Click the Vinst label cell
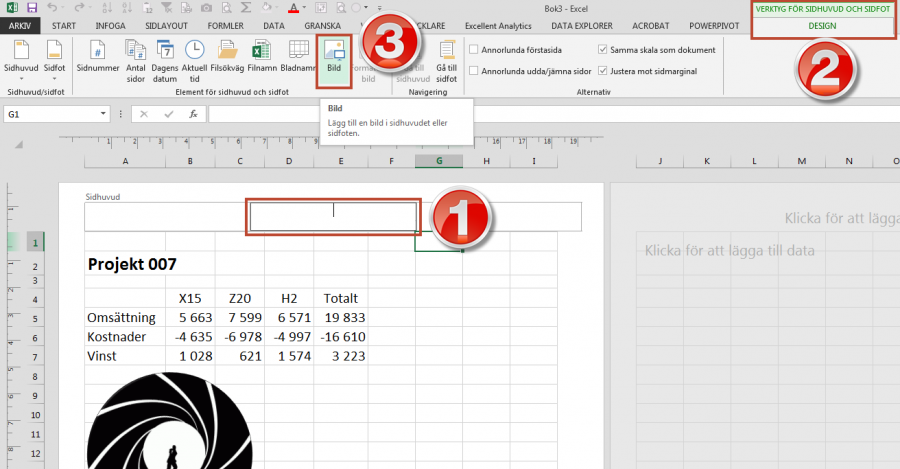Image resolution: width=900 pixels, height=469 pixels. tap(125, 356)
